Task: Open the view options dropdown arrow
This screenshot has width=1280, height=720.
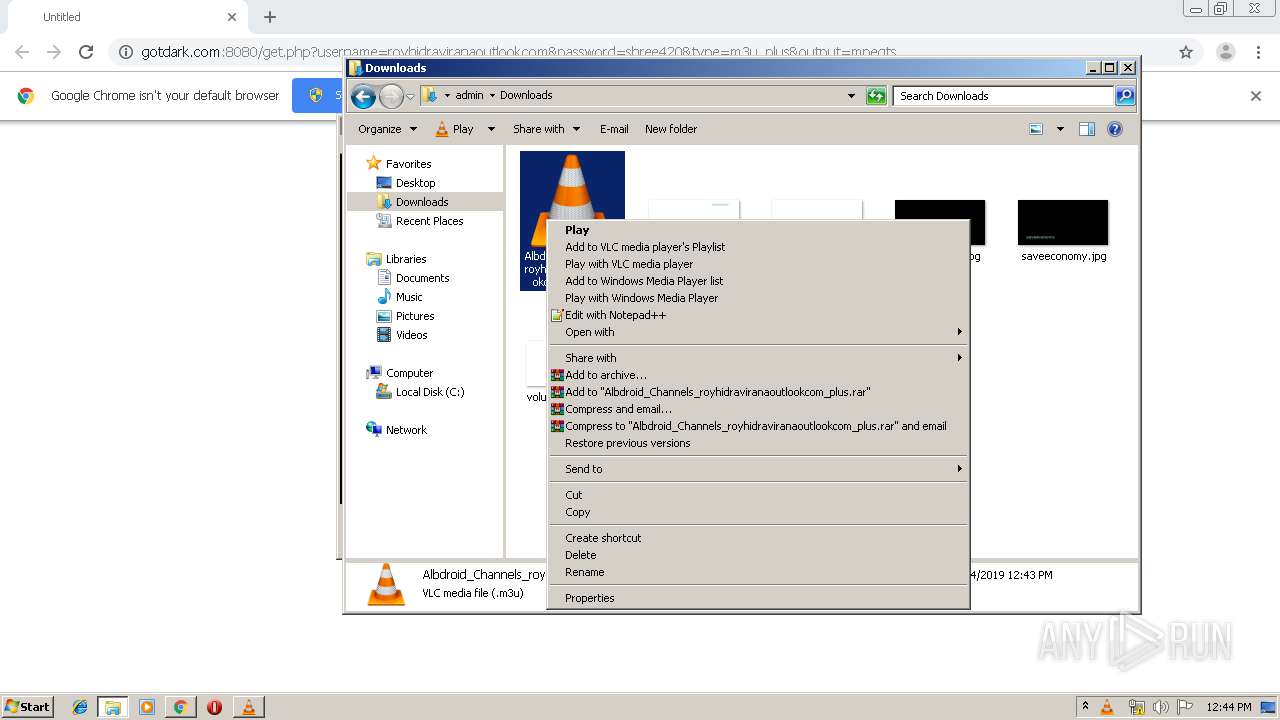Action: click(1060, 129)
